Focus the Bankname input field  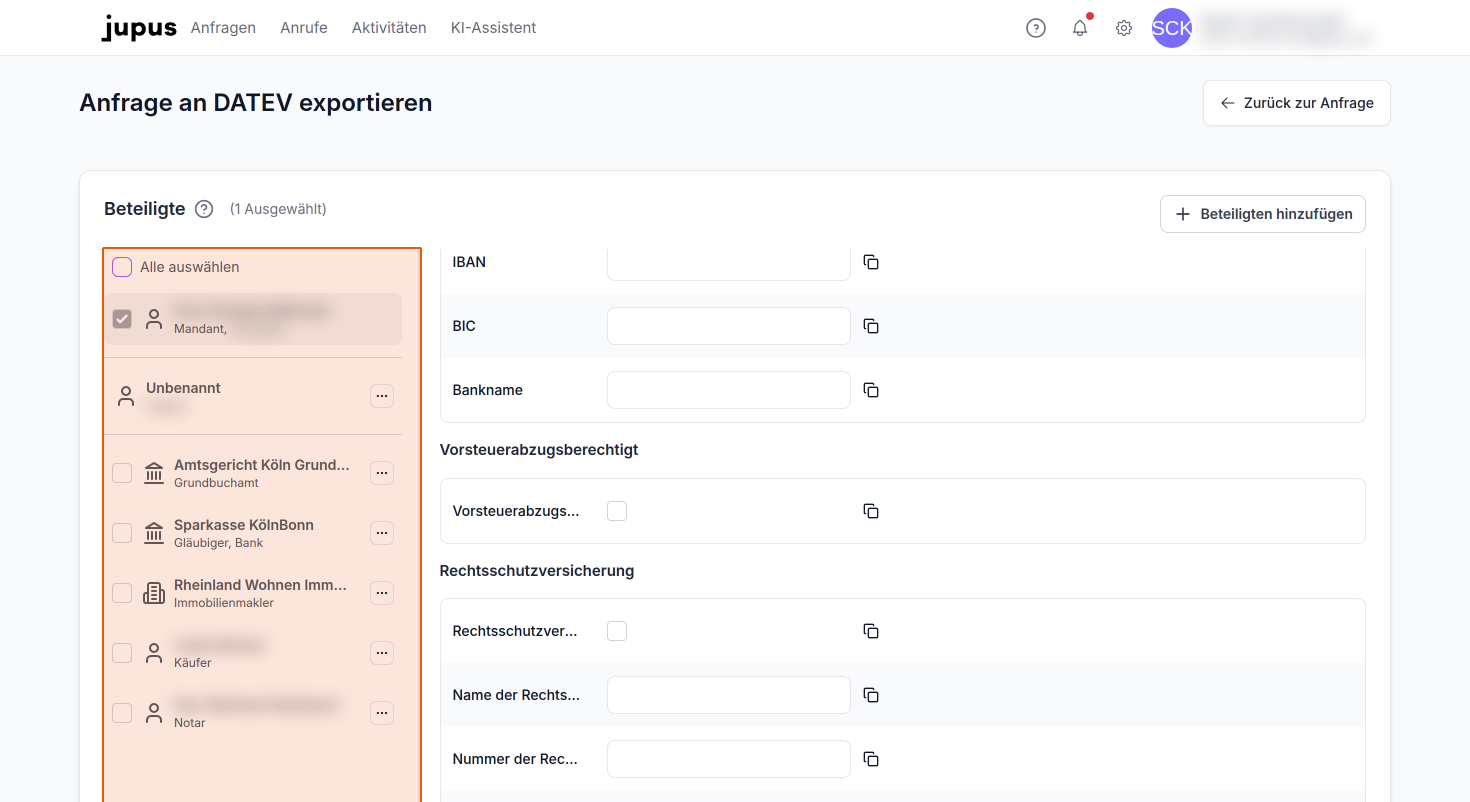729,390
